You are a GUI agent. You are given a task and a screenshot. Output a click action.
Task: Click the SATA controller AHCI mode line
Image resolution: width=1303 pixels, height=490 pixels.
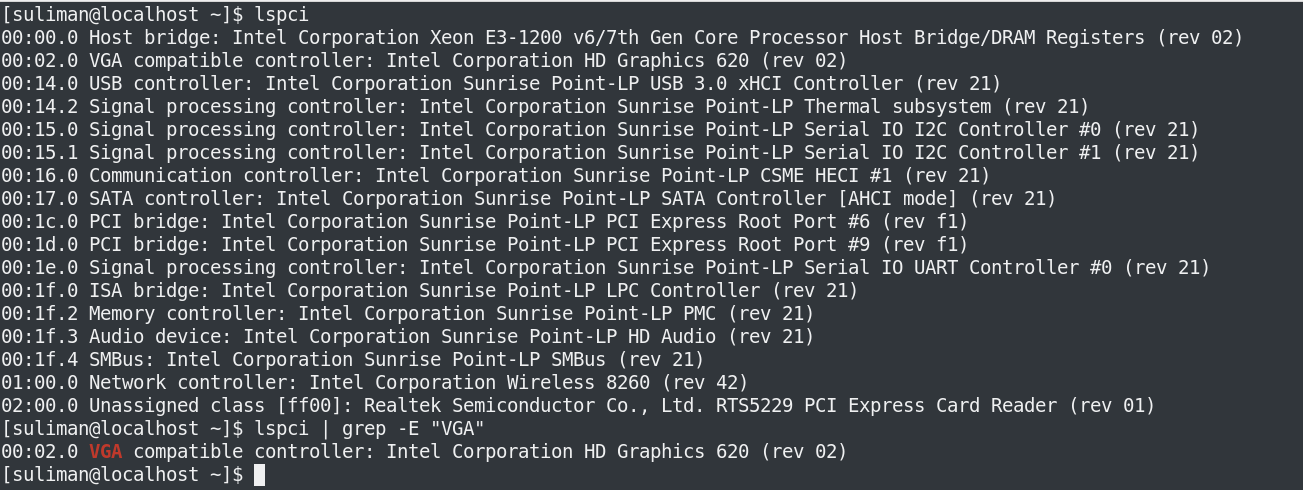(x=528, y=198)
